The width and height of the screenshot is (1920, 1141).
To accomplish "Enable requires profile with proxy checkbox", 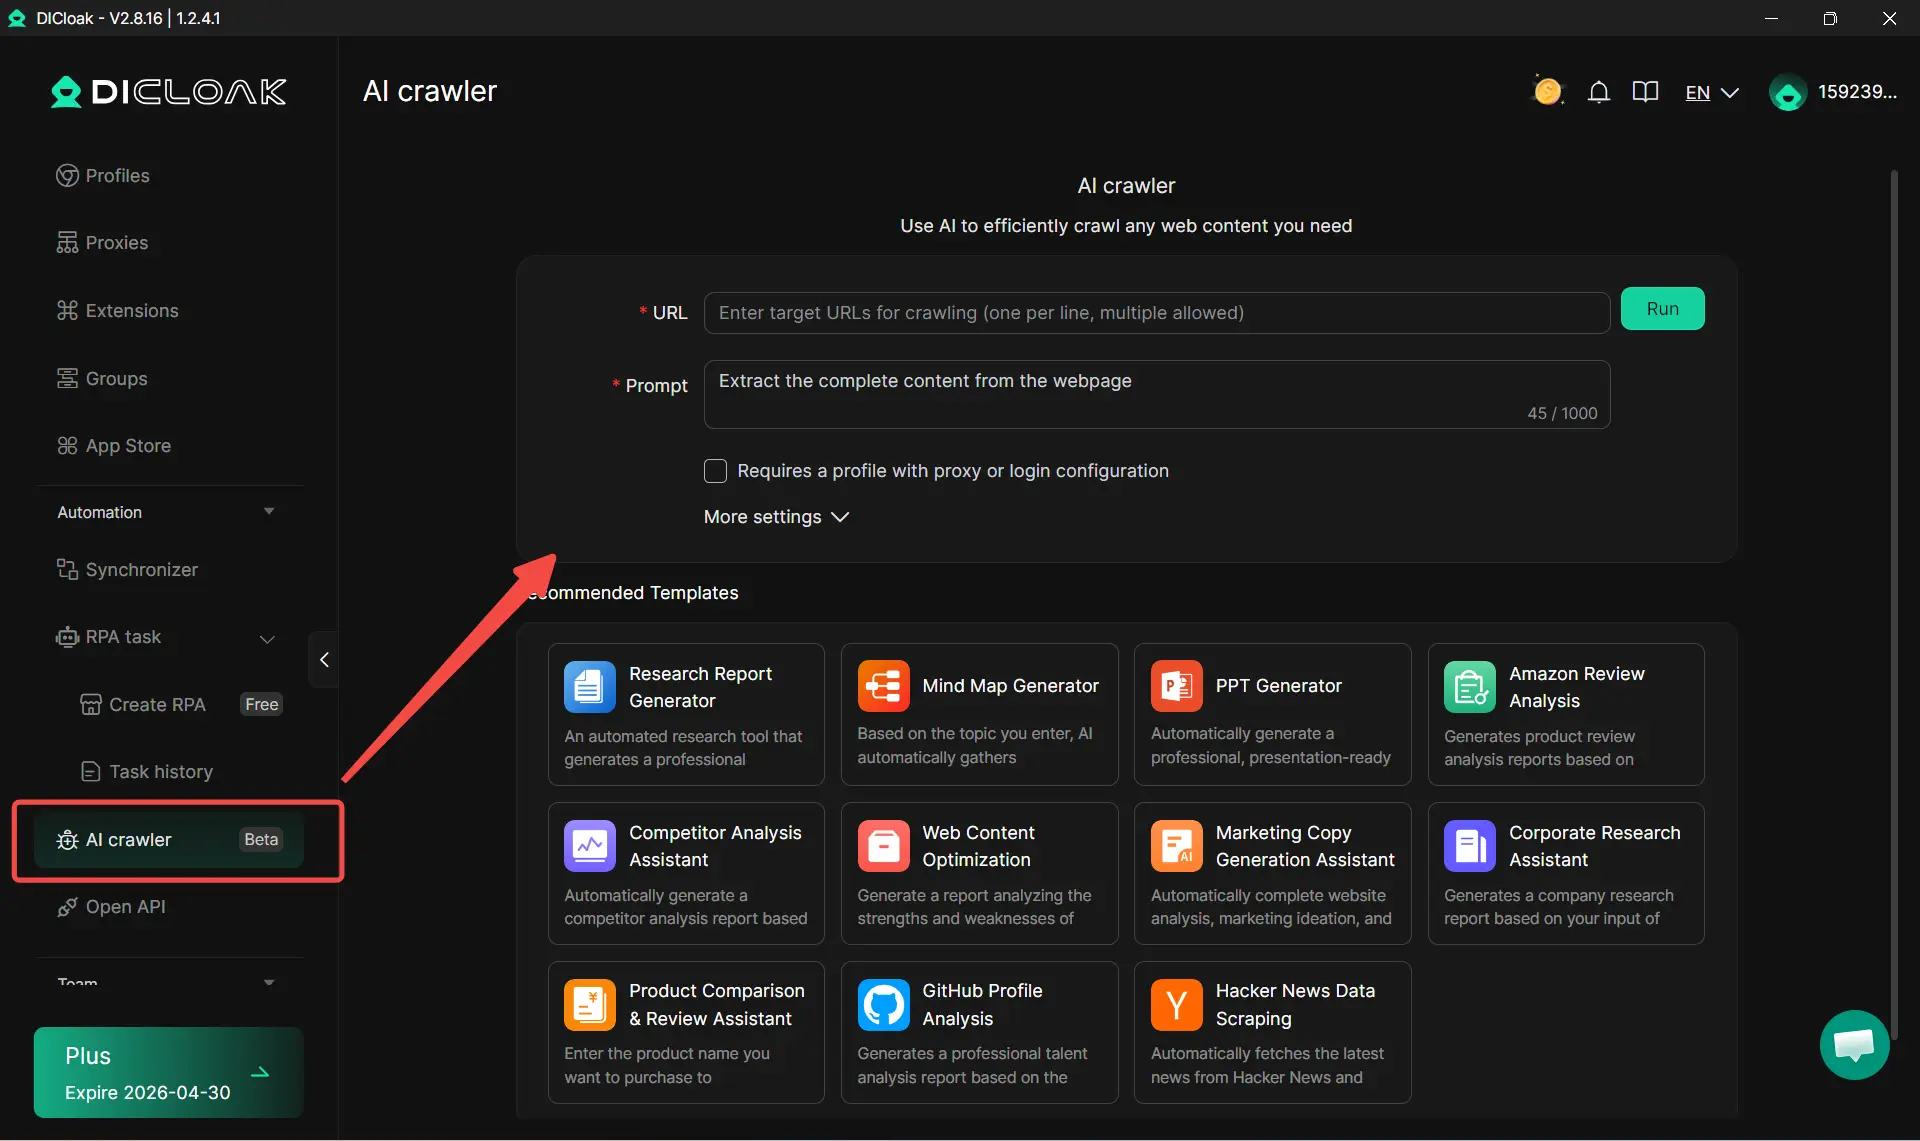I will 715,471.
